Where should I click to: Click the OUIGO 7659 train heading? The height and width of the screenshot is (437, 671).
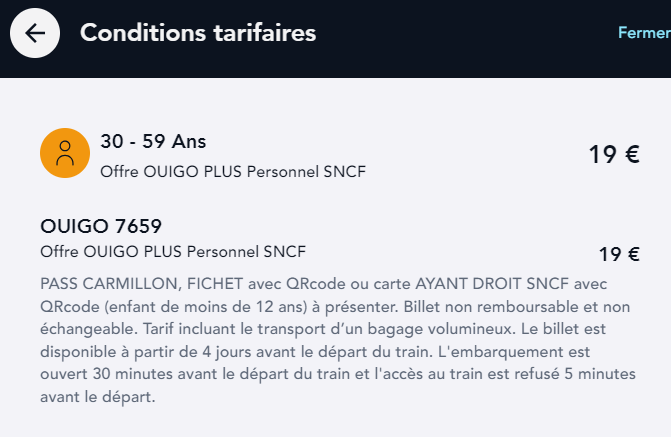[101, 226]
